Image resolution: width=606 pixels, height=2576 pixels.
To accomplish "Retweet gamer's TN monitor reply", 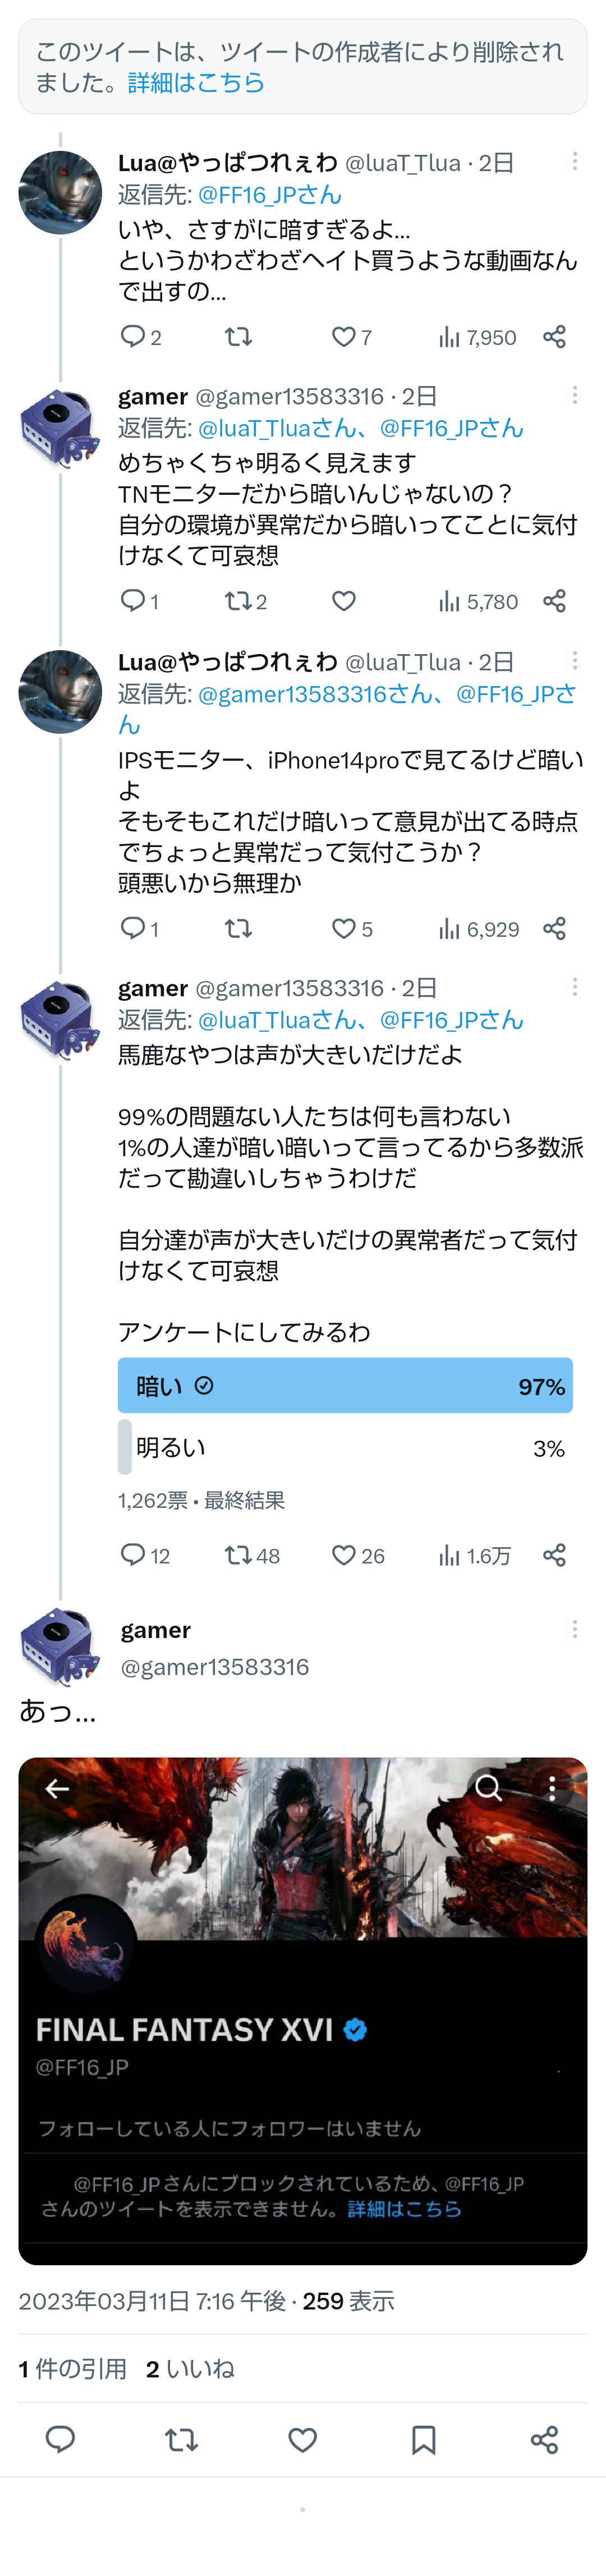I will [239, 601].
